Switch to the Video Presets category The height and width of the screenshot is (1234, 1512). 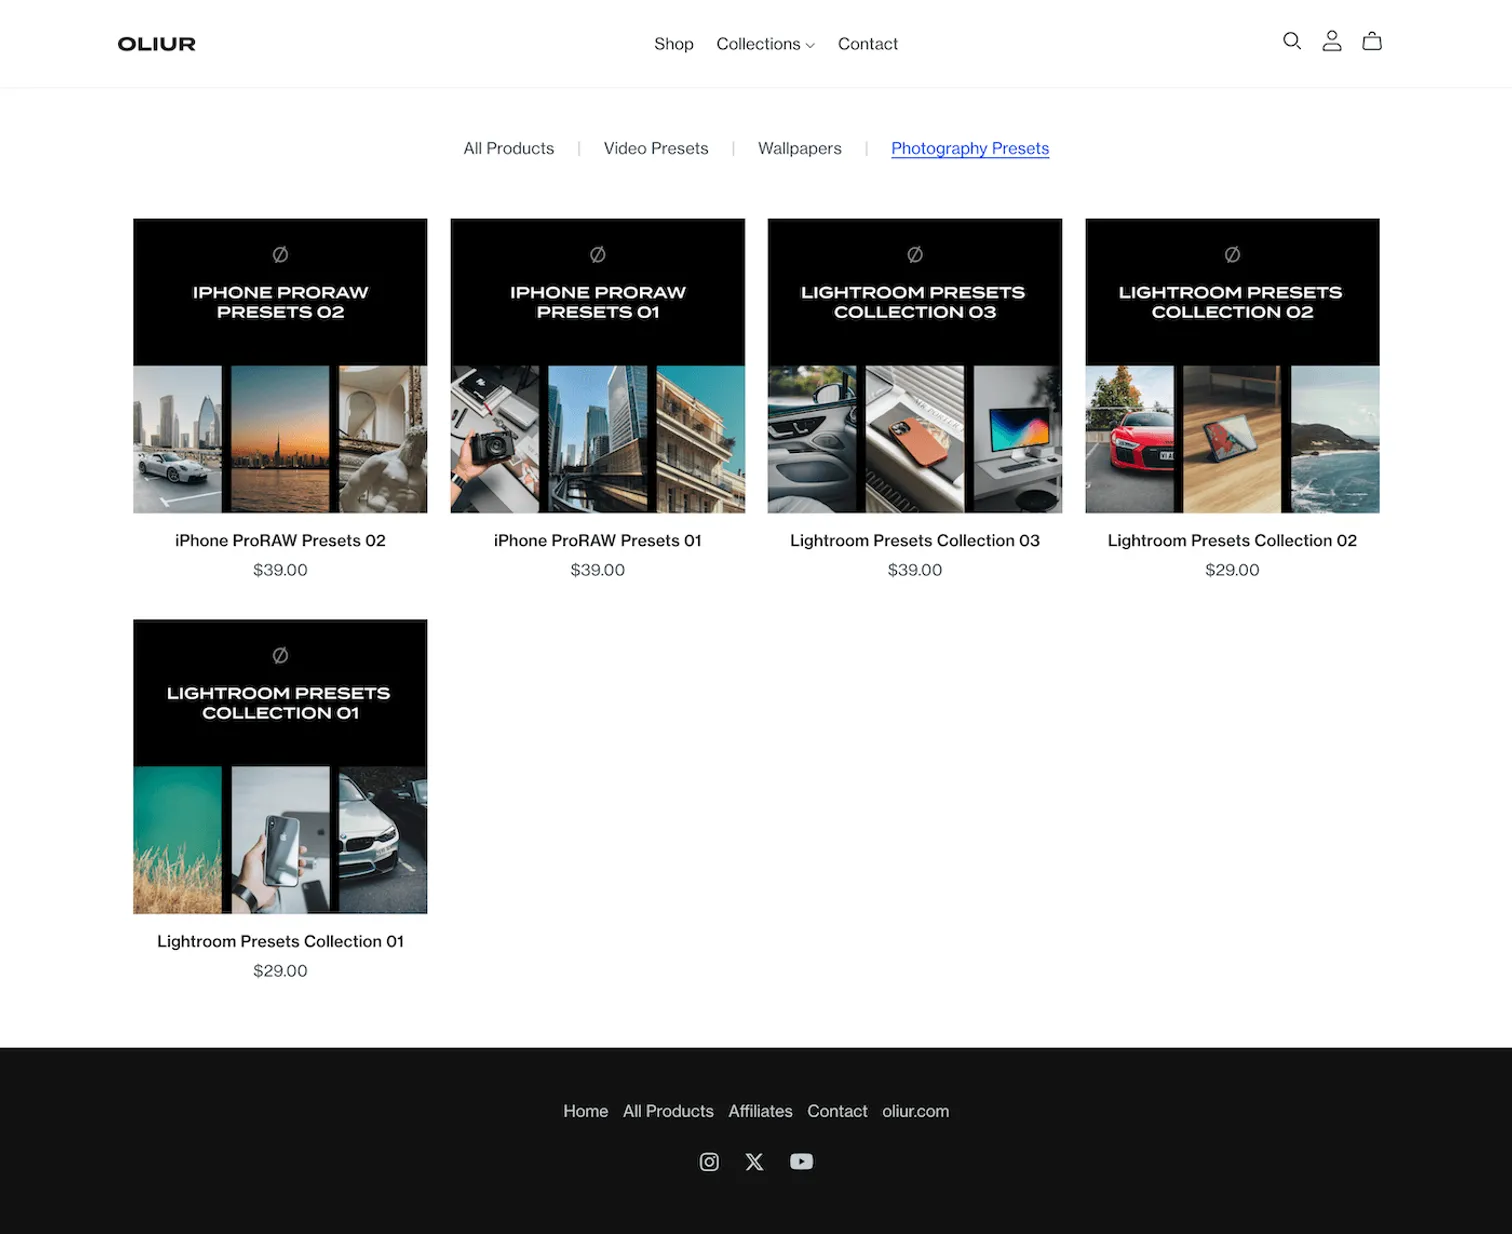click(656, 148)
